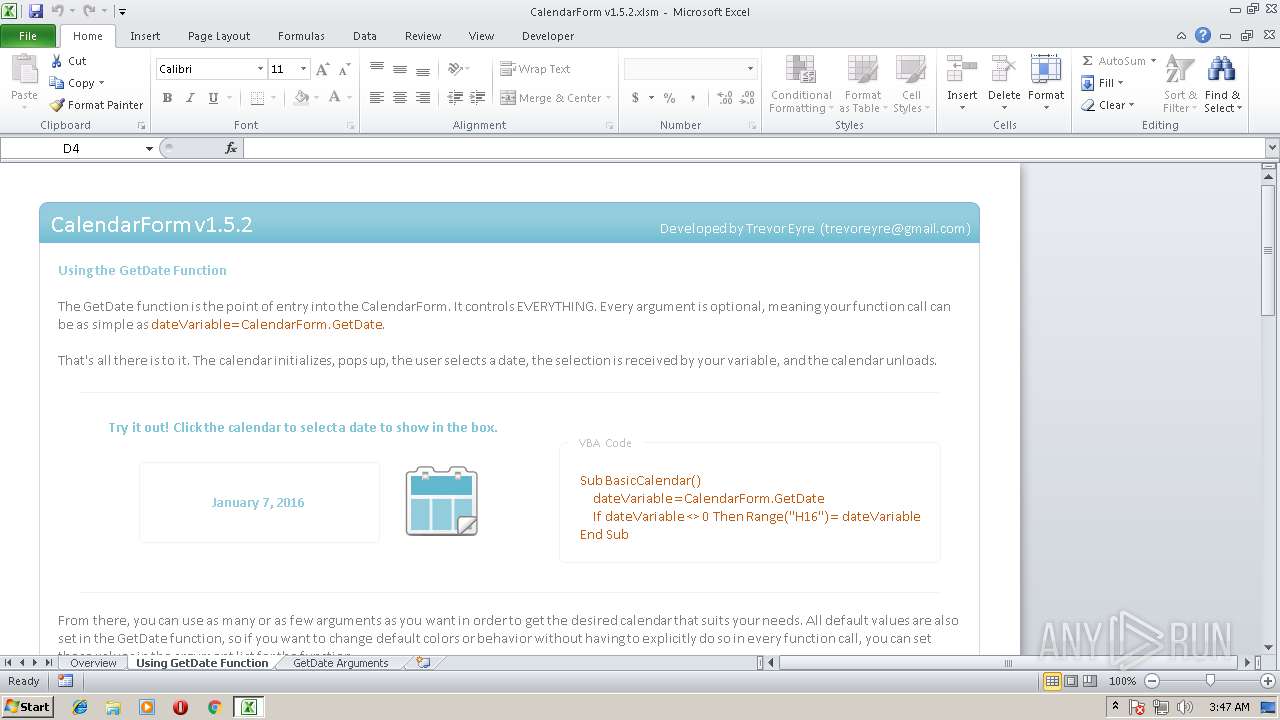Switch to the Page Layout tab
This screenshot has width=1280, height=720.
(219, 36)
